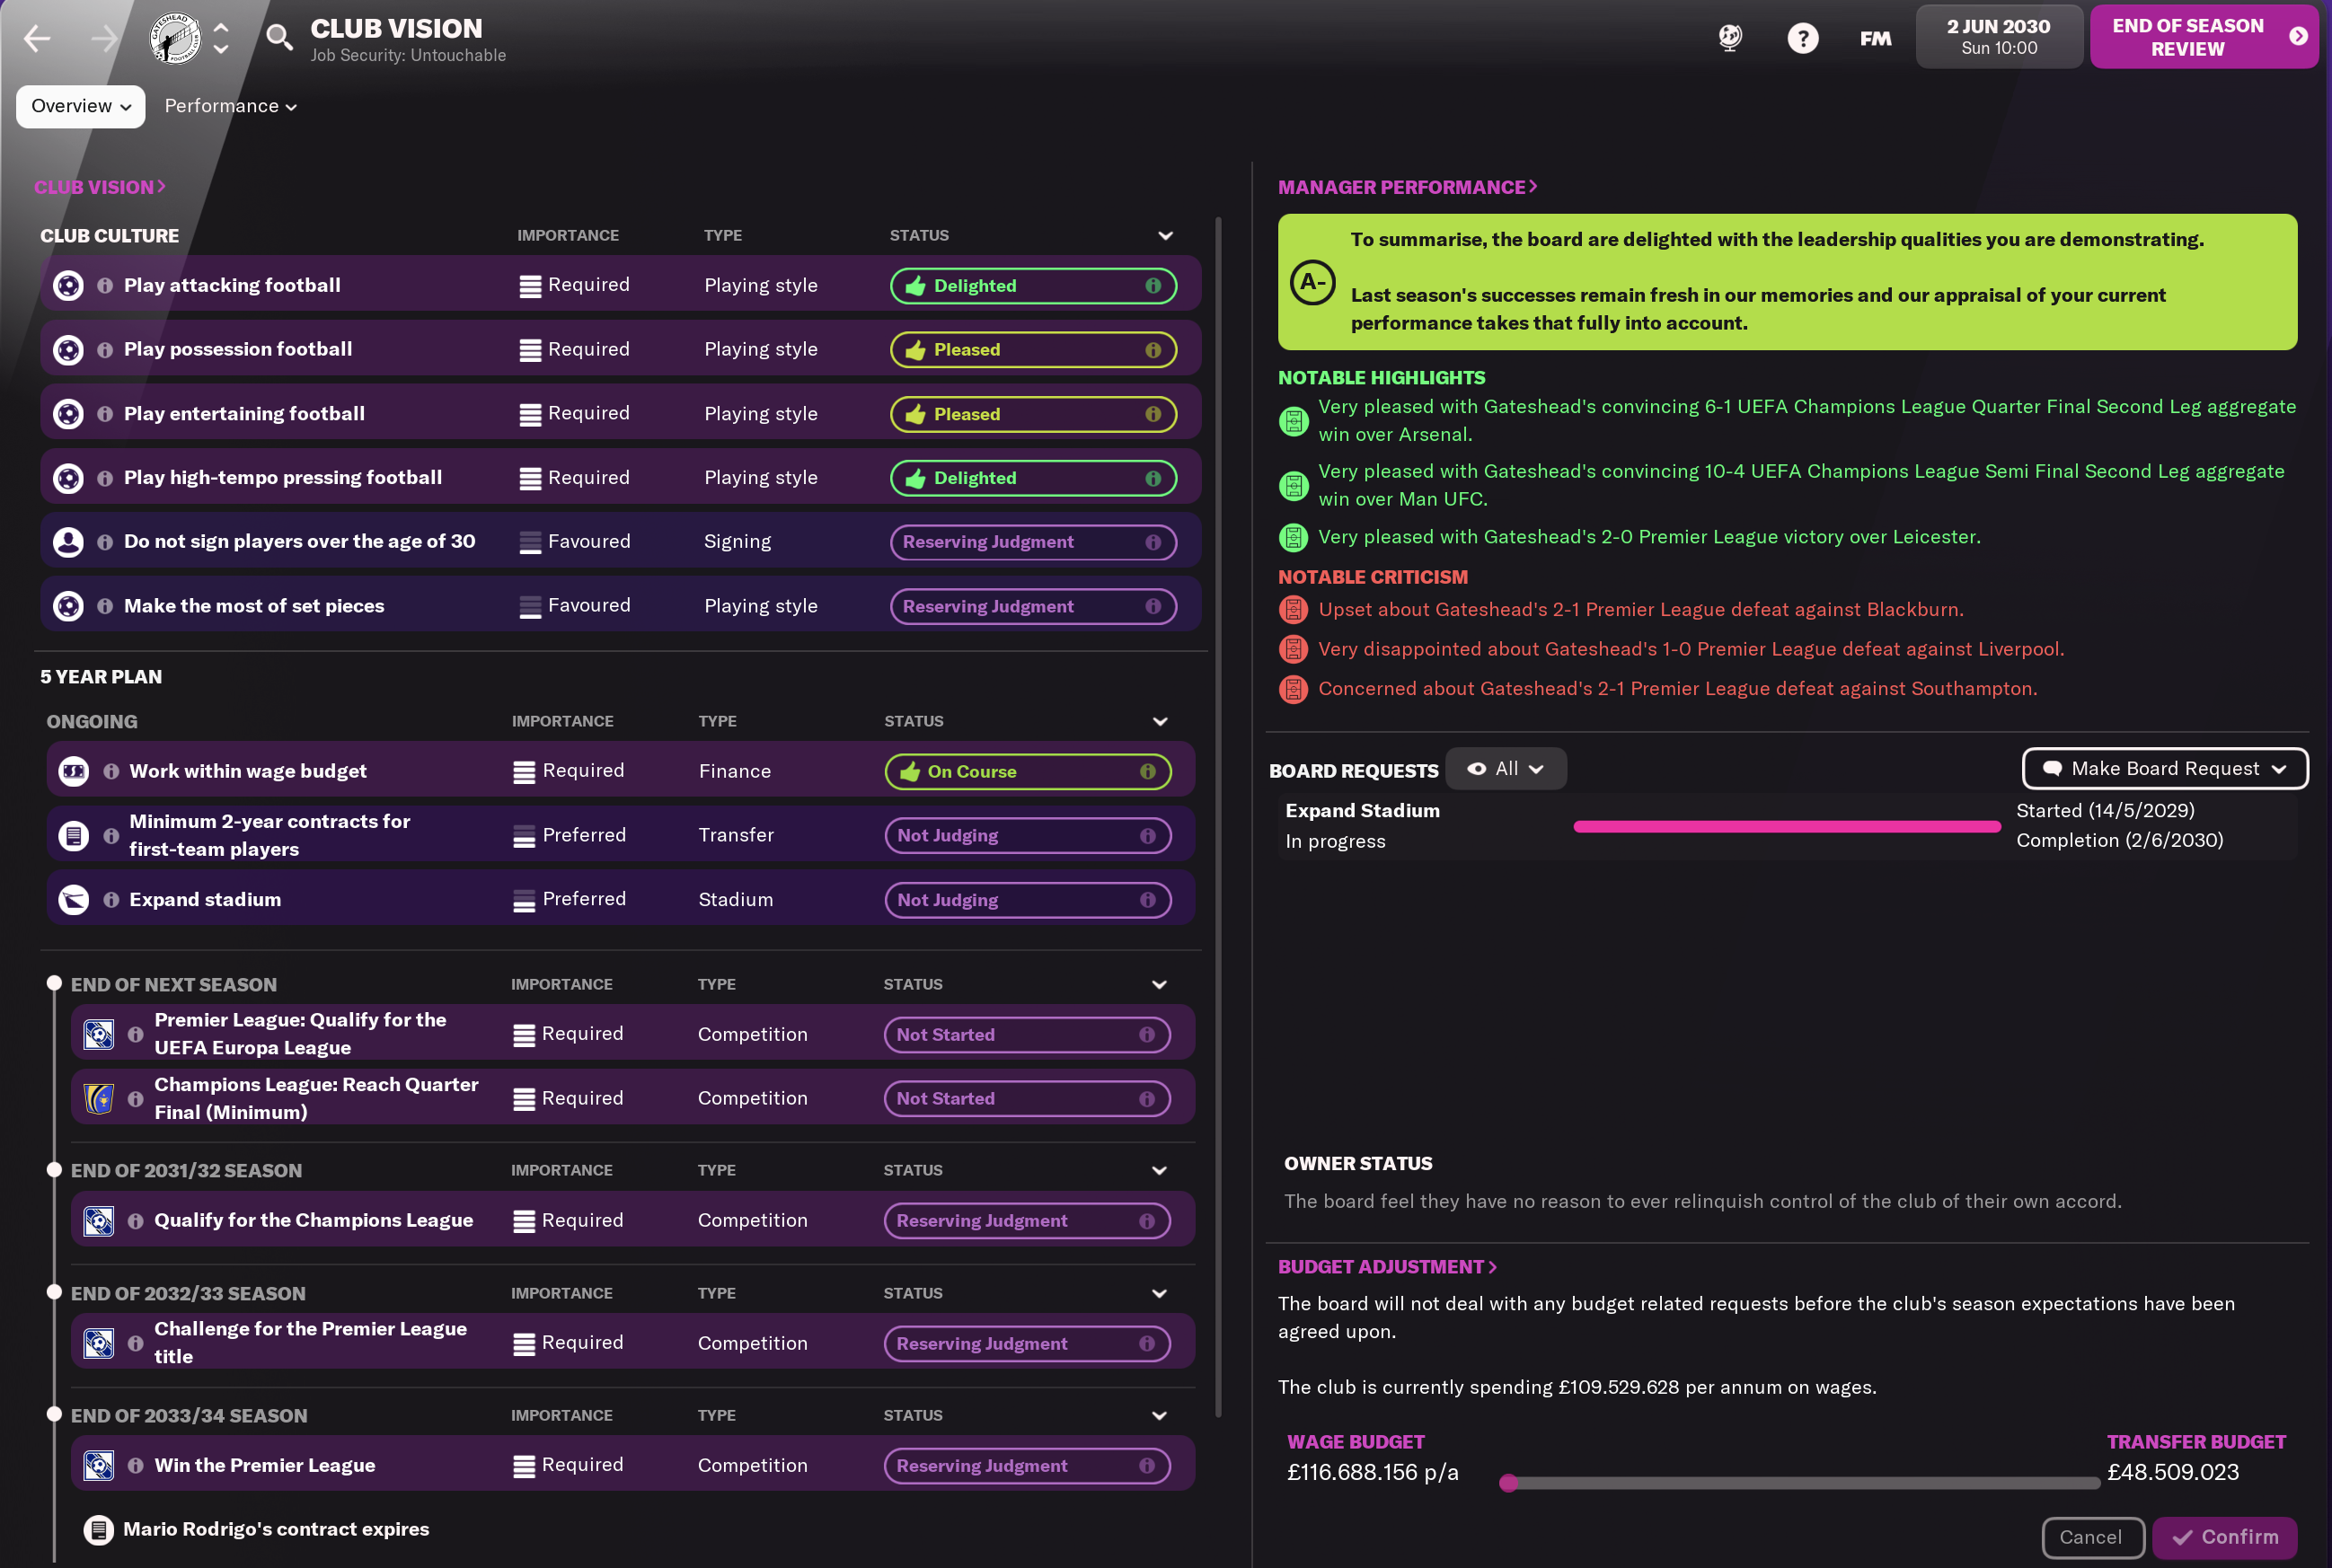Click Cancel budget adjustment button
The height and width of the screenshot is (1568, 2332).
2091,1537
